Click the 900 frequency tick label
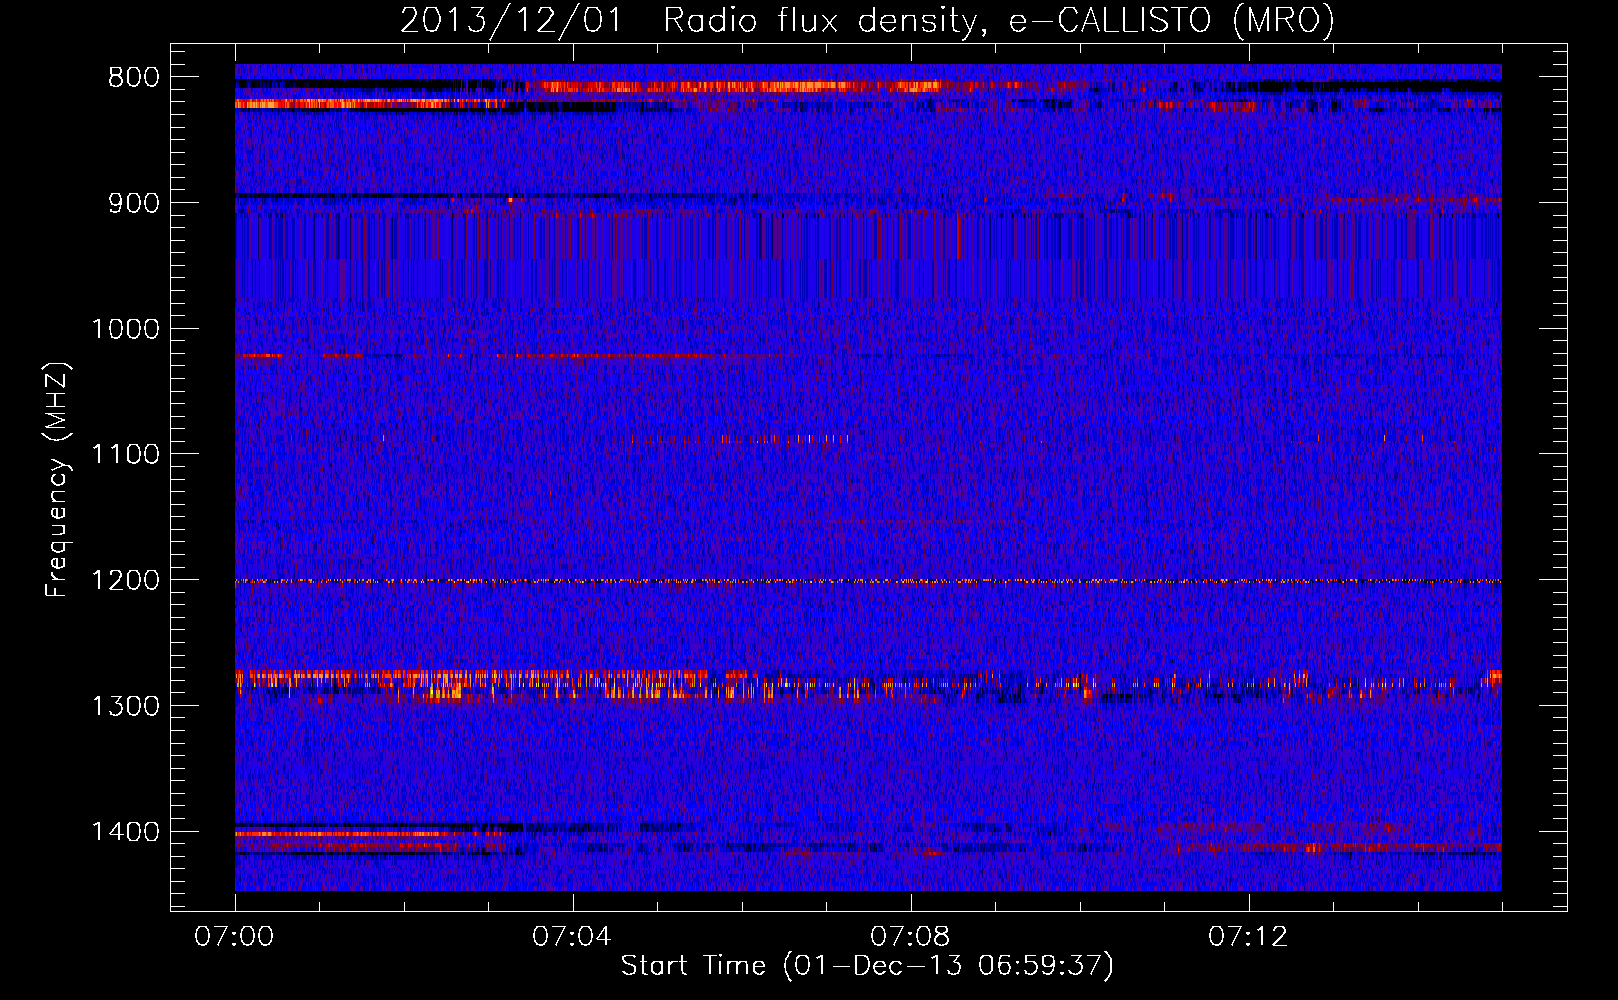Viewport: 1618px width, 1000px height. [134, 203]
